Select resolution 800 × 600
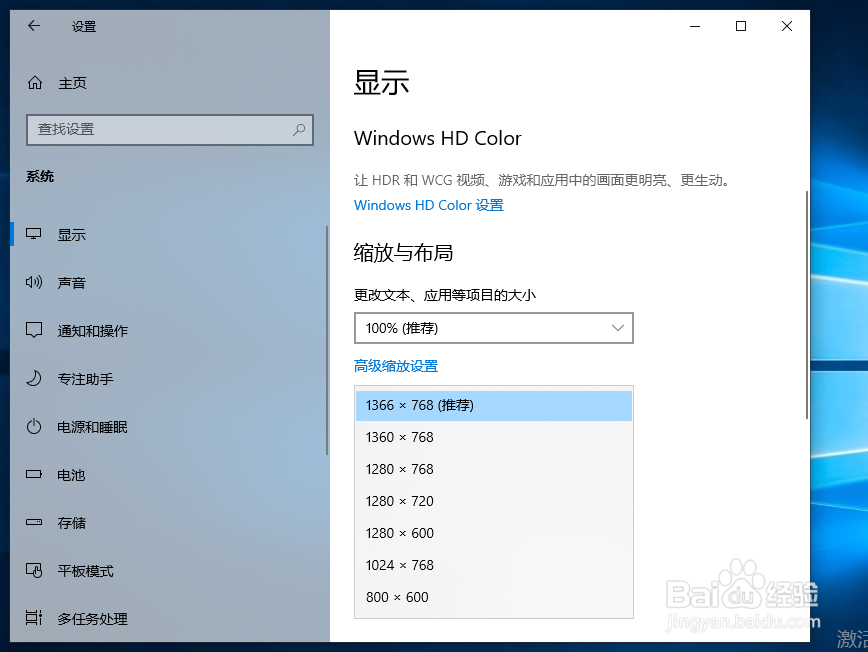 click(494, 597)
